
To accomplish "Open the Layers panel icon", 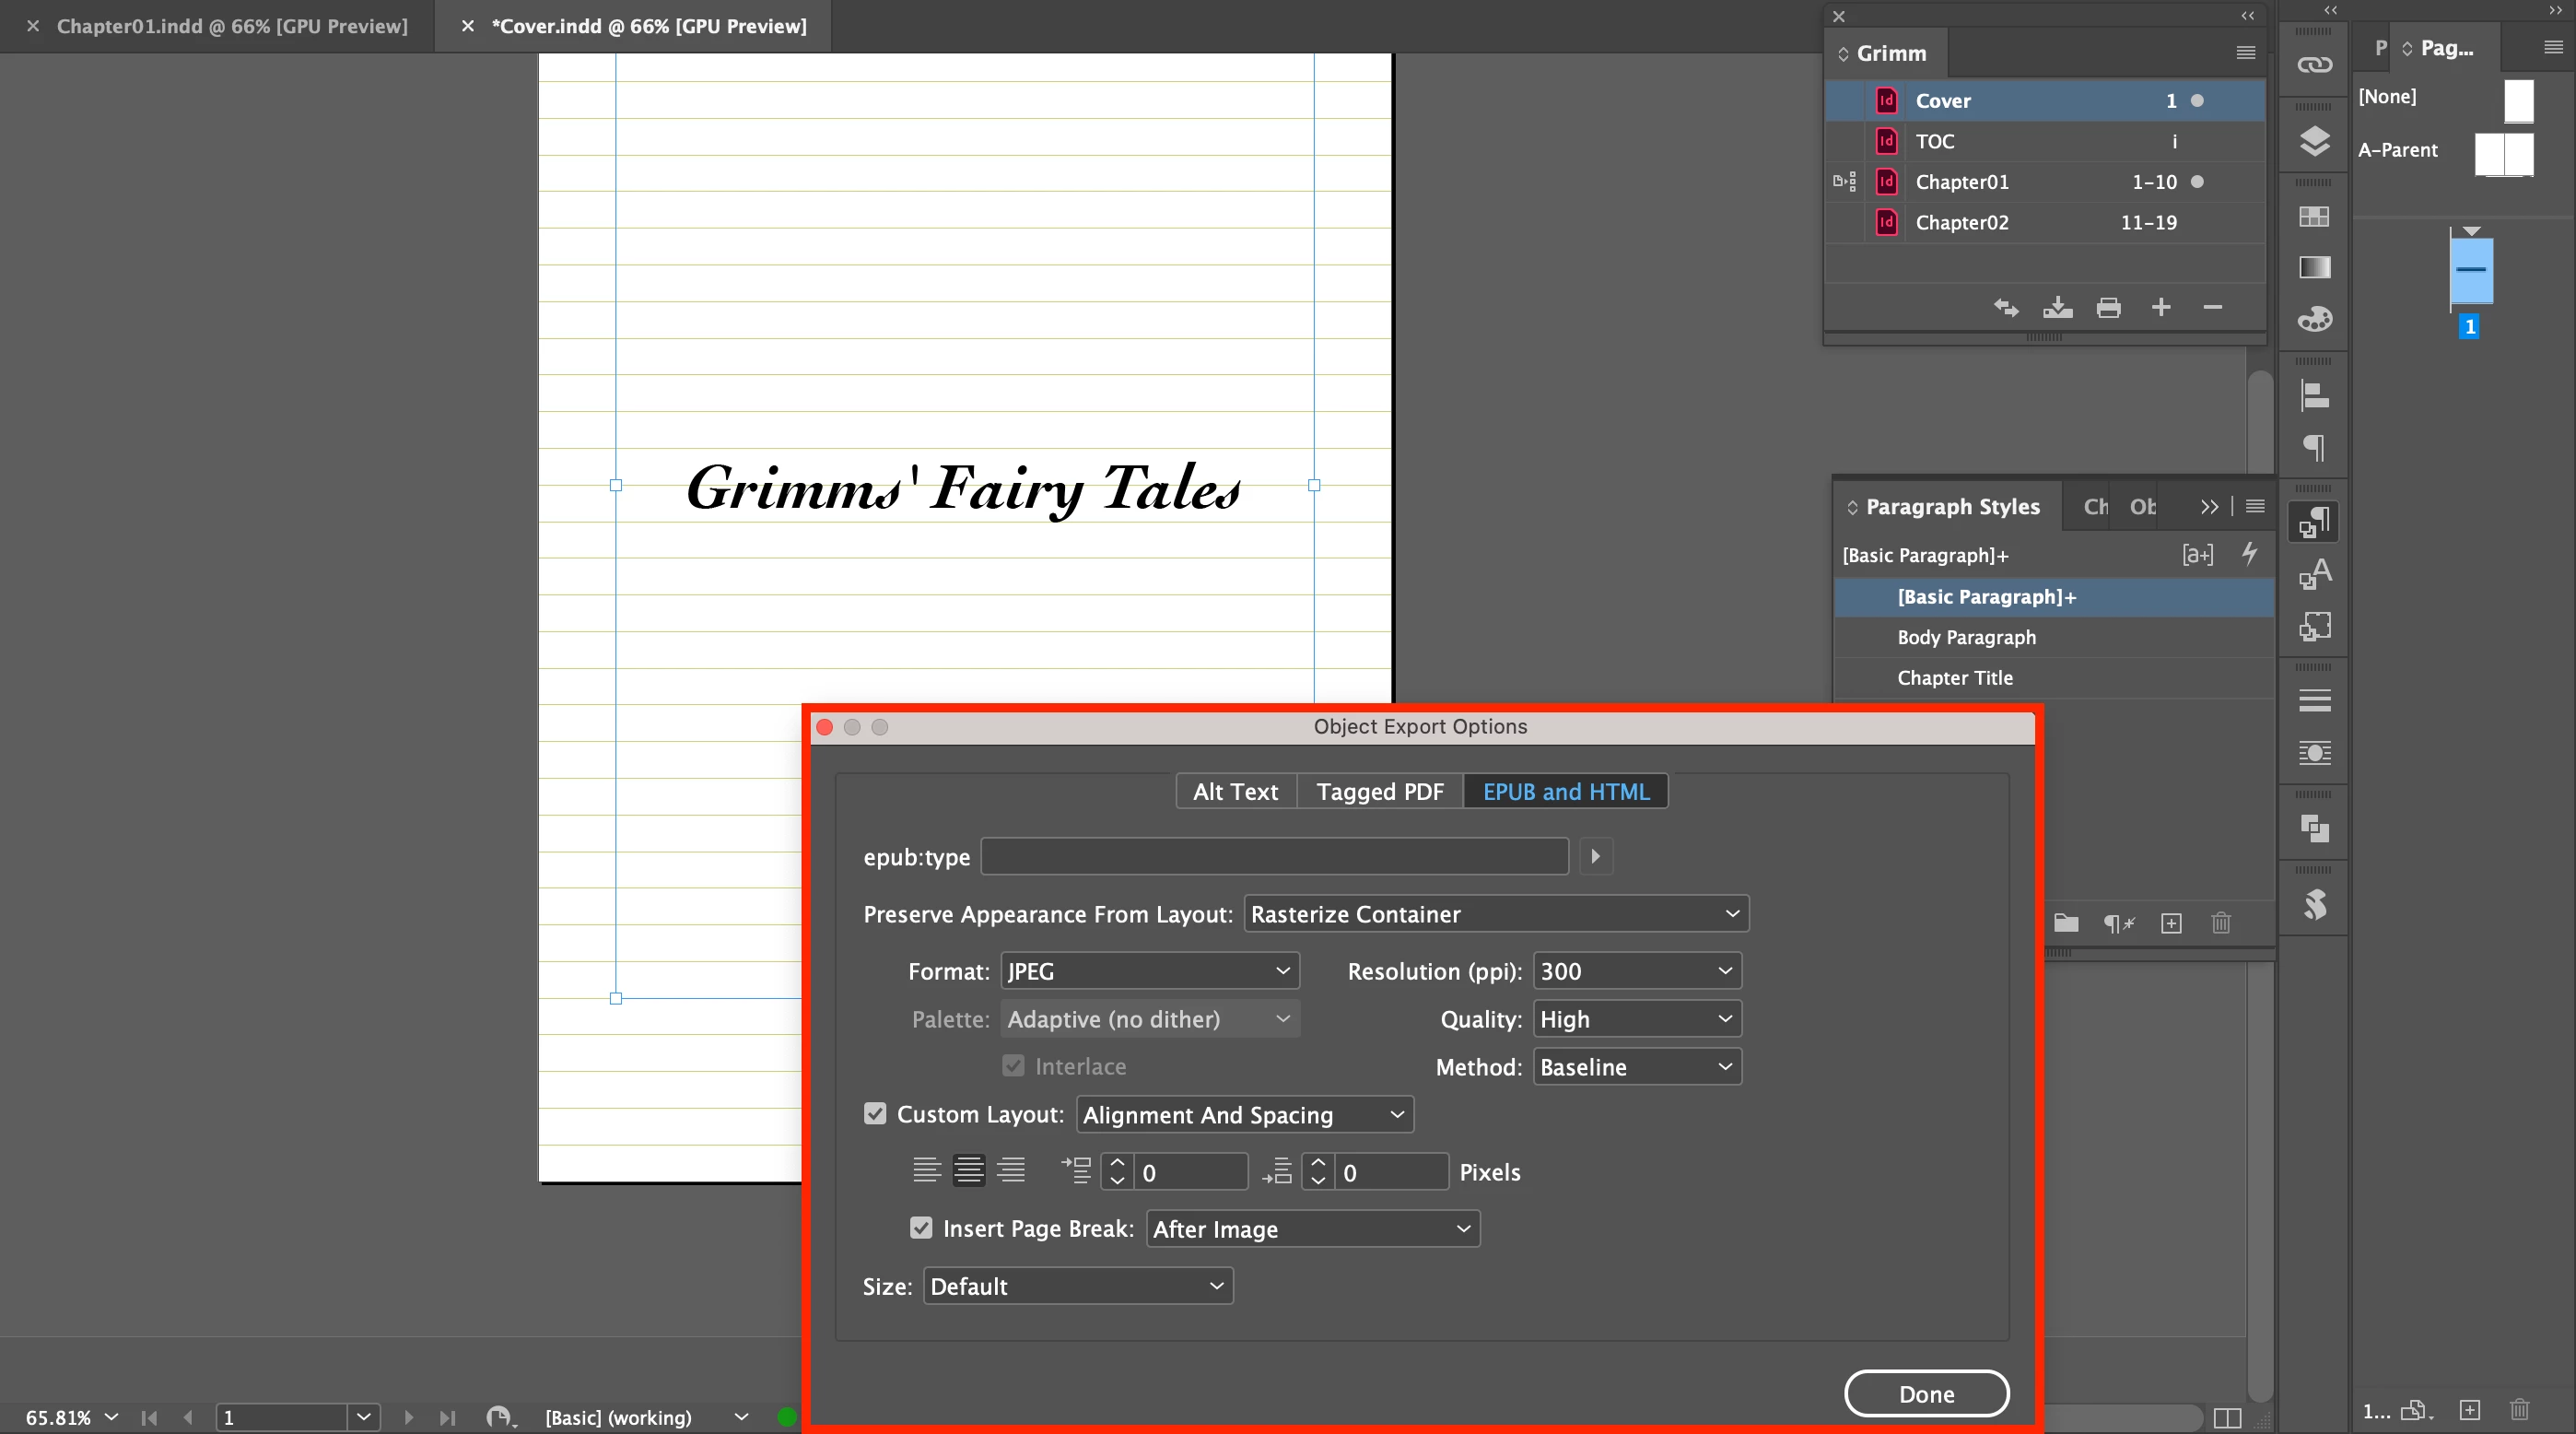I will click(x=2314, y=141).
